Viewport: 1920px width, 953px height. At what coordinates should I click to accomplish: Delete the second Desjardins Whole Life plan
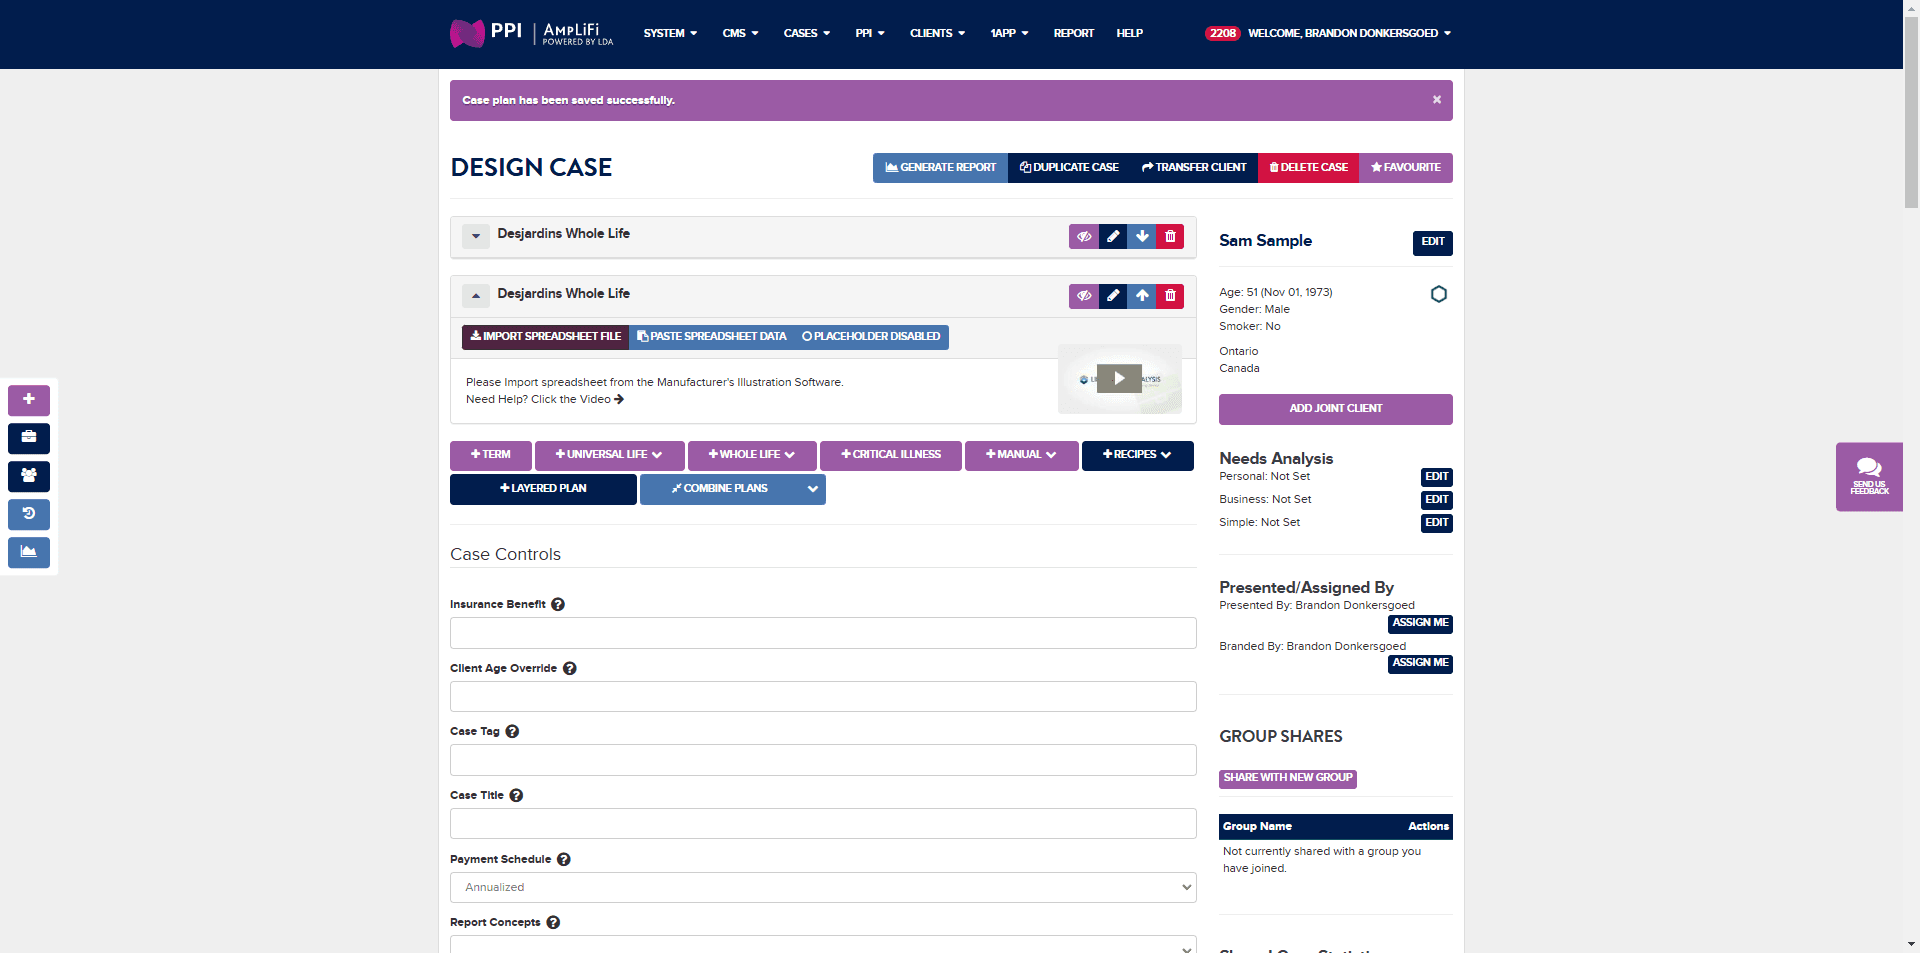point(1170,296)
